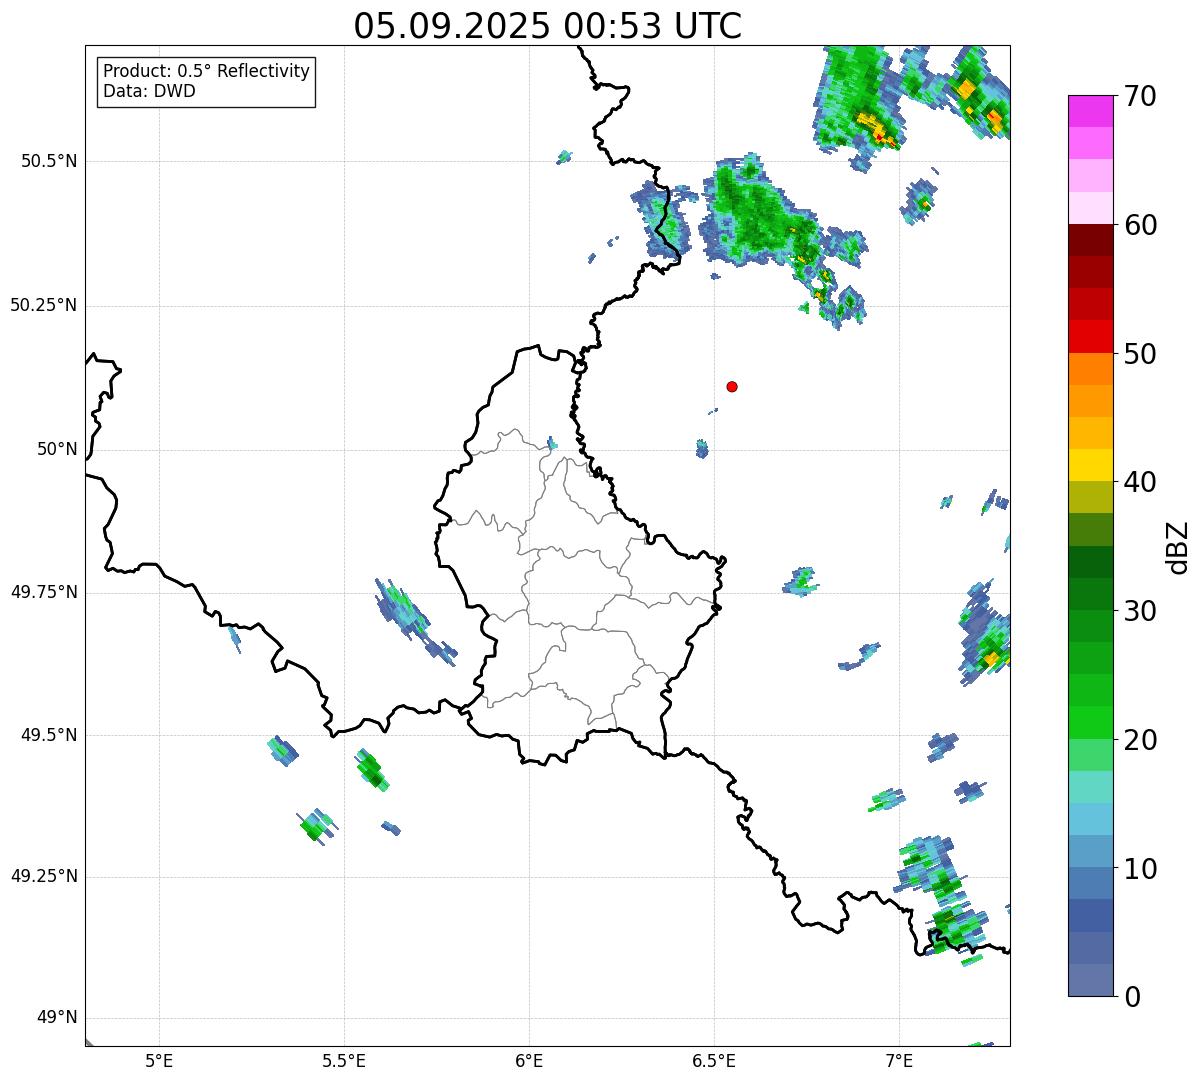Click the 5°E longitude axis label
Viewport: 1202px width, 1081px height.
(x=159, y=1060)
